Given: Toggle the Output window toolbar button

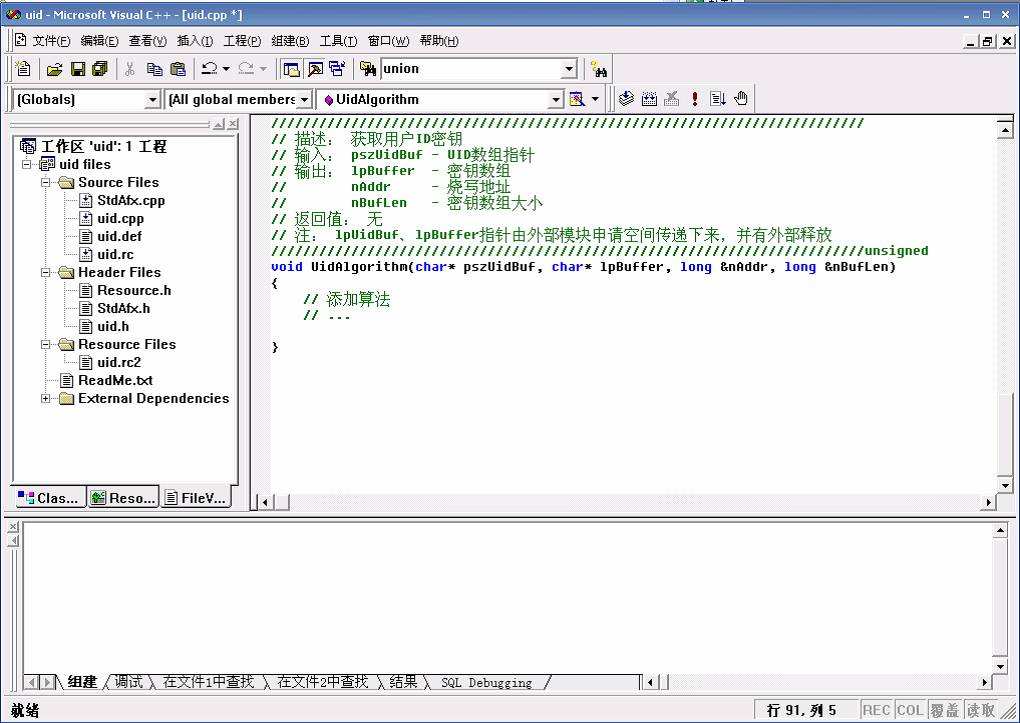Looking at the screenshot, I should click(314, 69).
